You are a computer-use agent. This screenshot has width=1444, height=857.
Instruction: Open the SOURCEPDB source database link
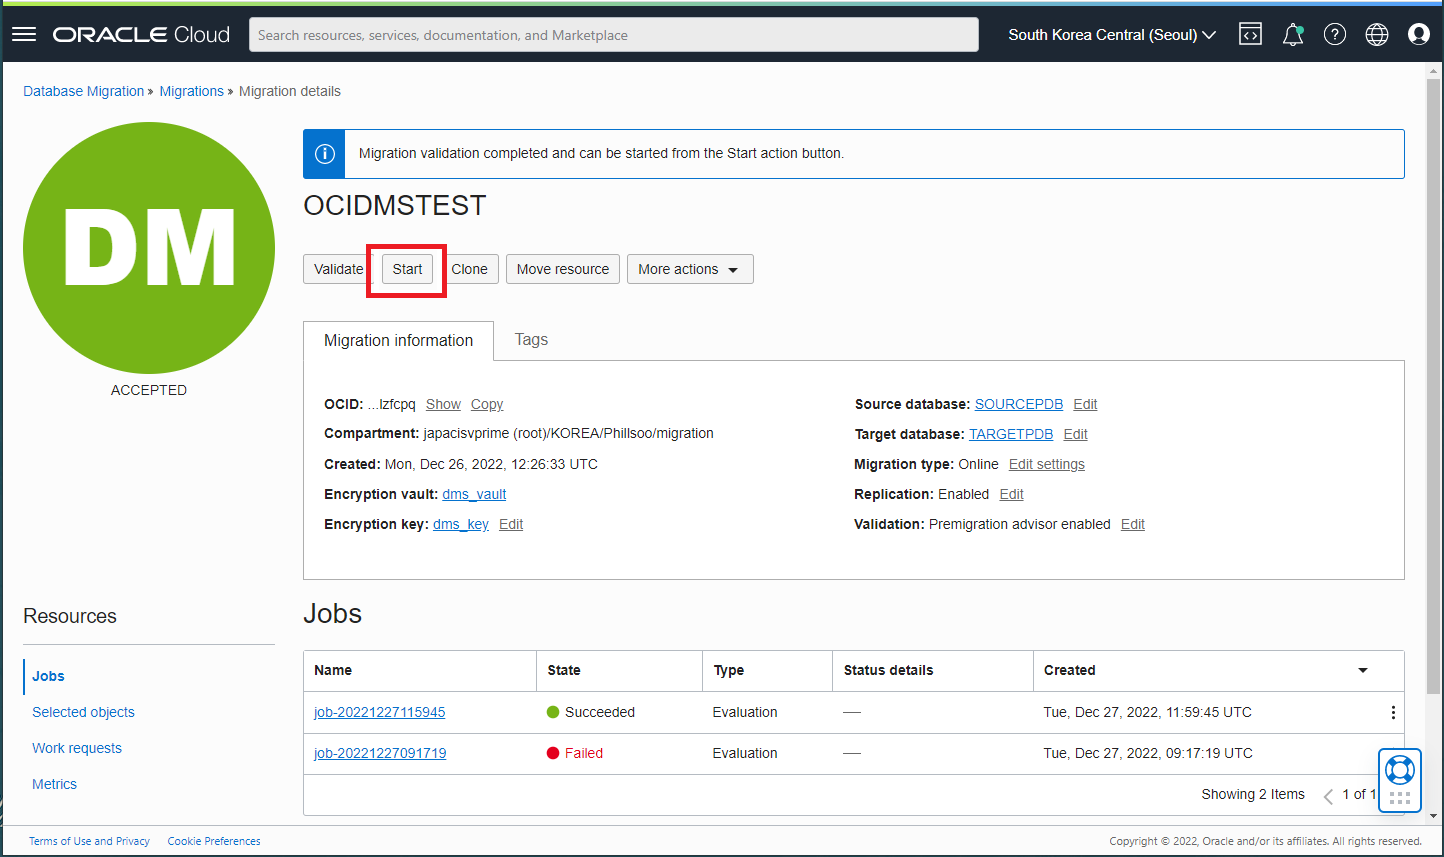(x=1019, y=404)
